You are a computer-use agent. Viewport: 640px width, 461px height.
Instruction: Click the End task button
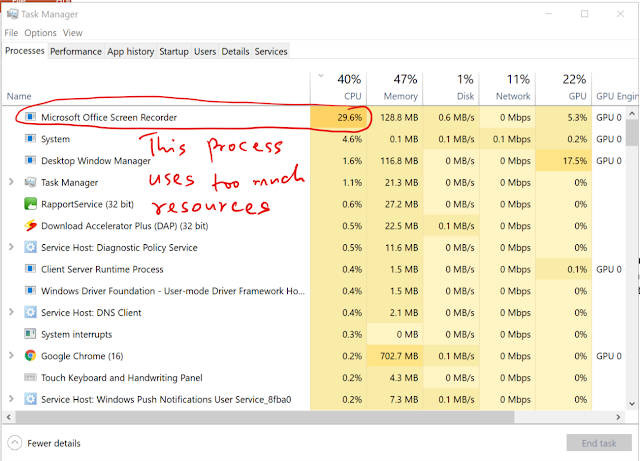[599, 443]
